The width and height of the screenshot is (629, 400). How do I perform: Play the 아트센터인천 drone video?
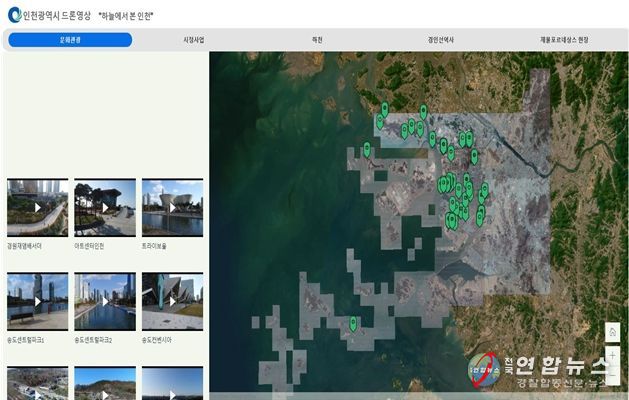pos(105,207)
